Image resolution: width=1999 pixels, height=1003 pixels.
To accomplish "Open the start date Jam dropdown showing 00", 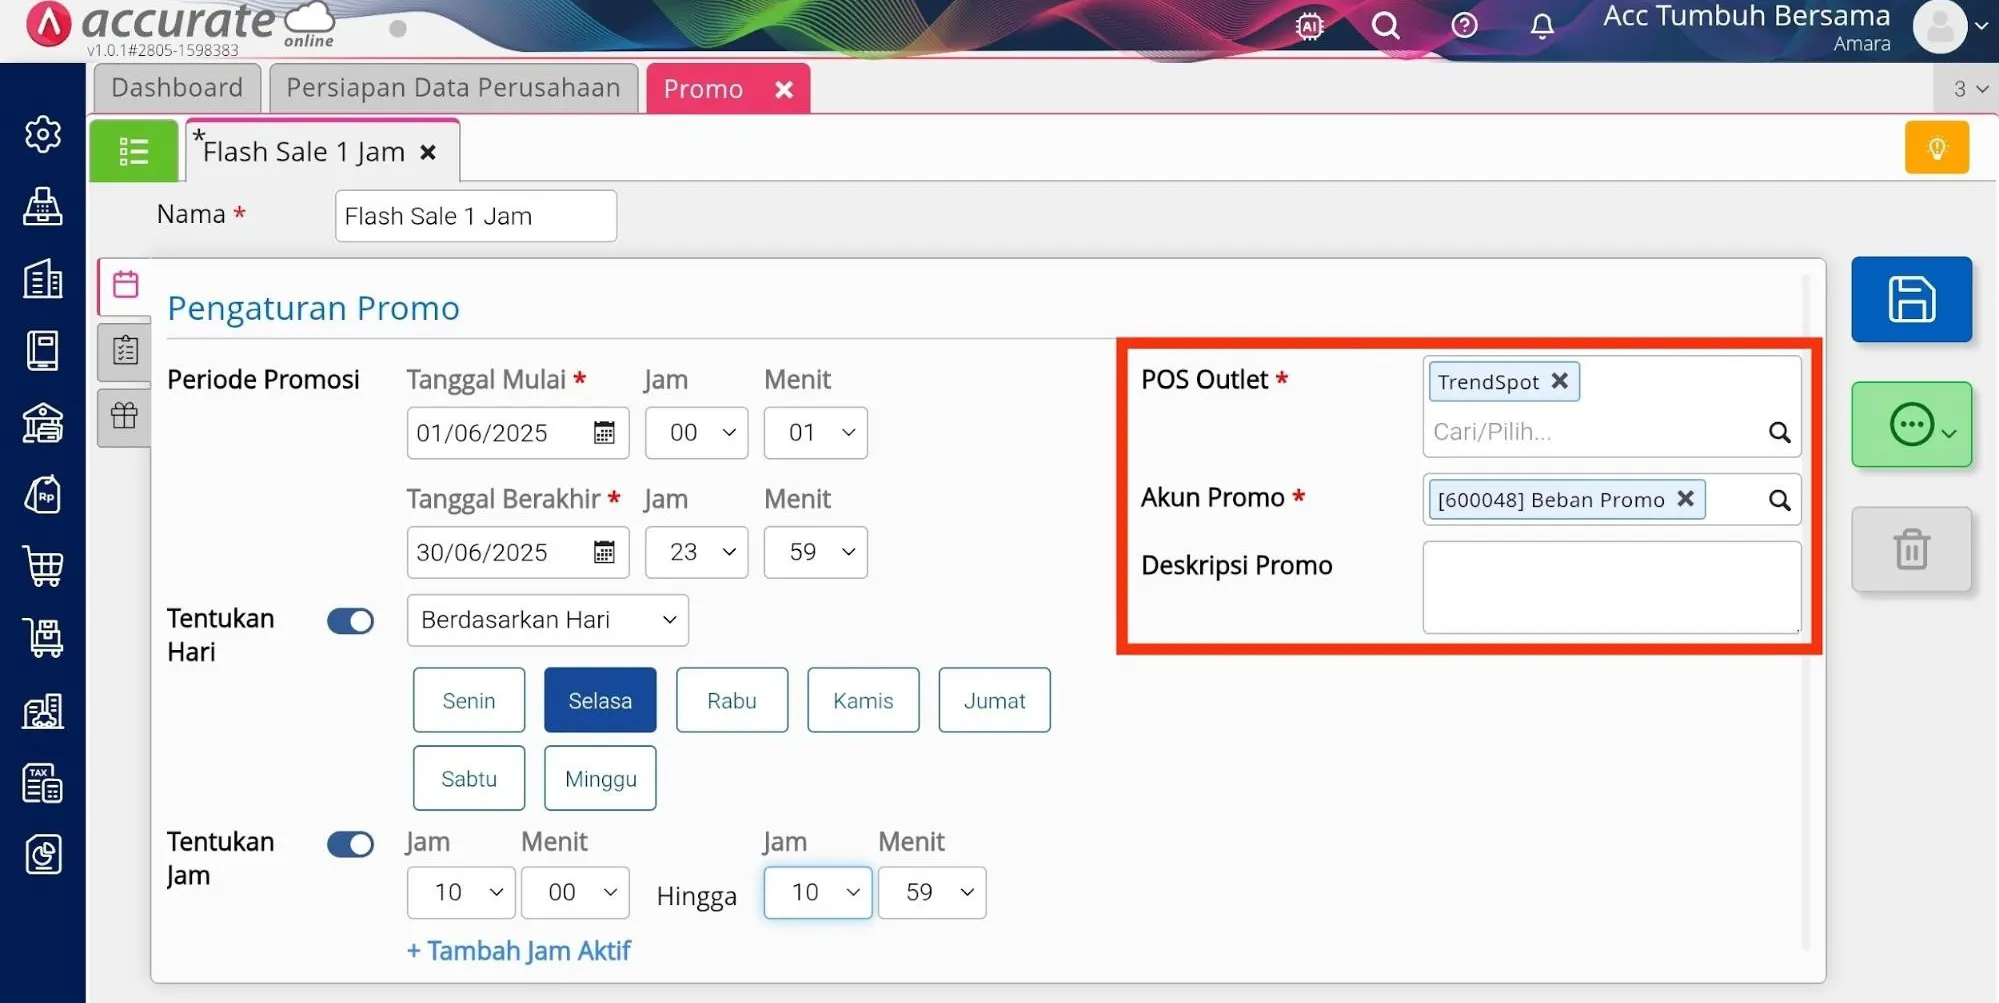I will [696, 433].
